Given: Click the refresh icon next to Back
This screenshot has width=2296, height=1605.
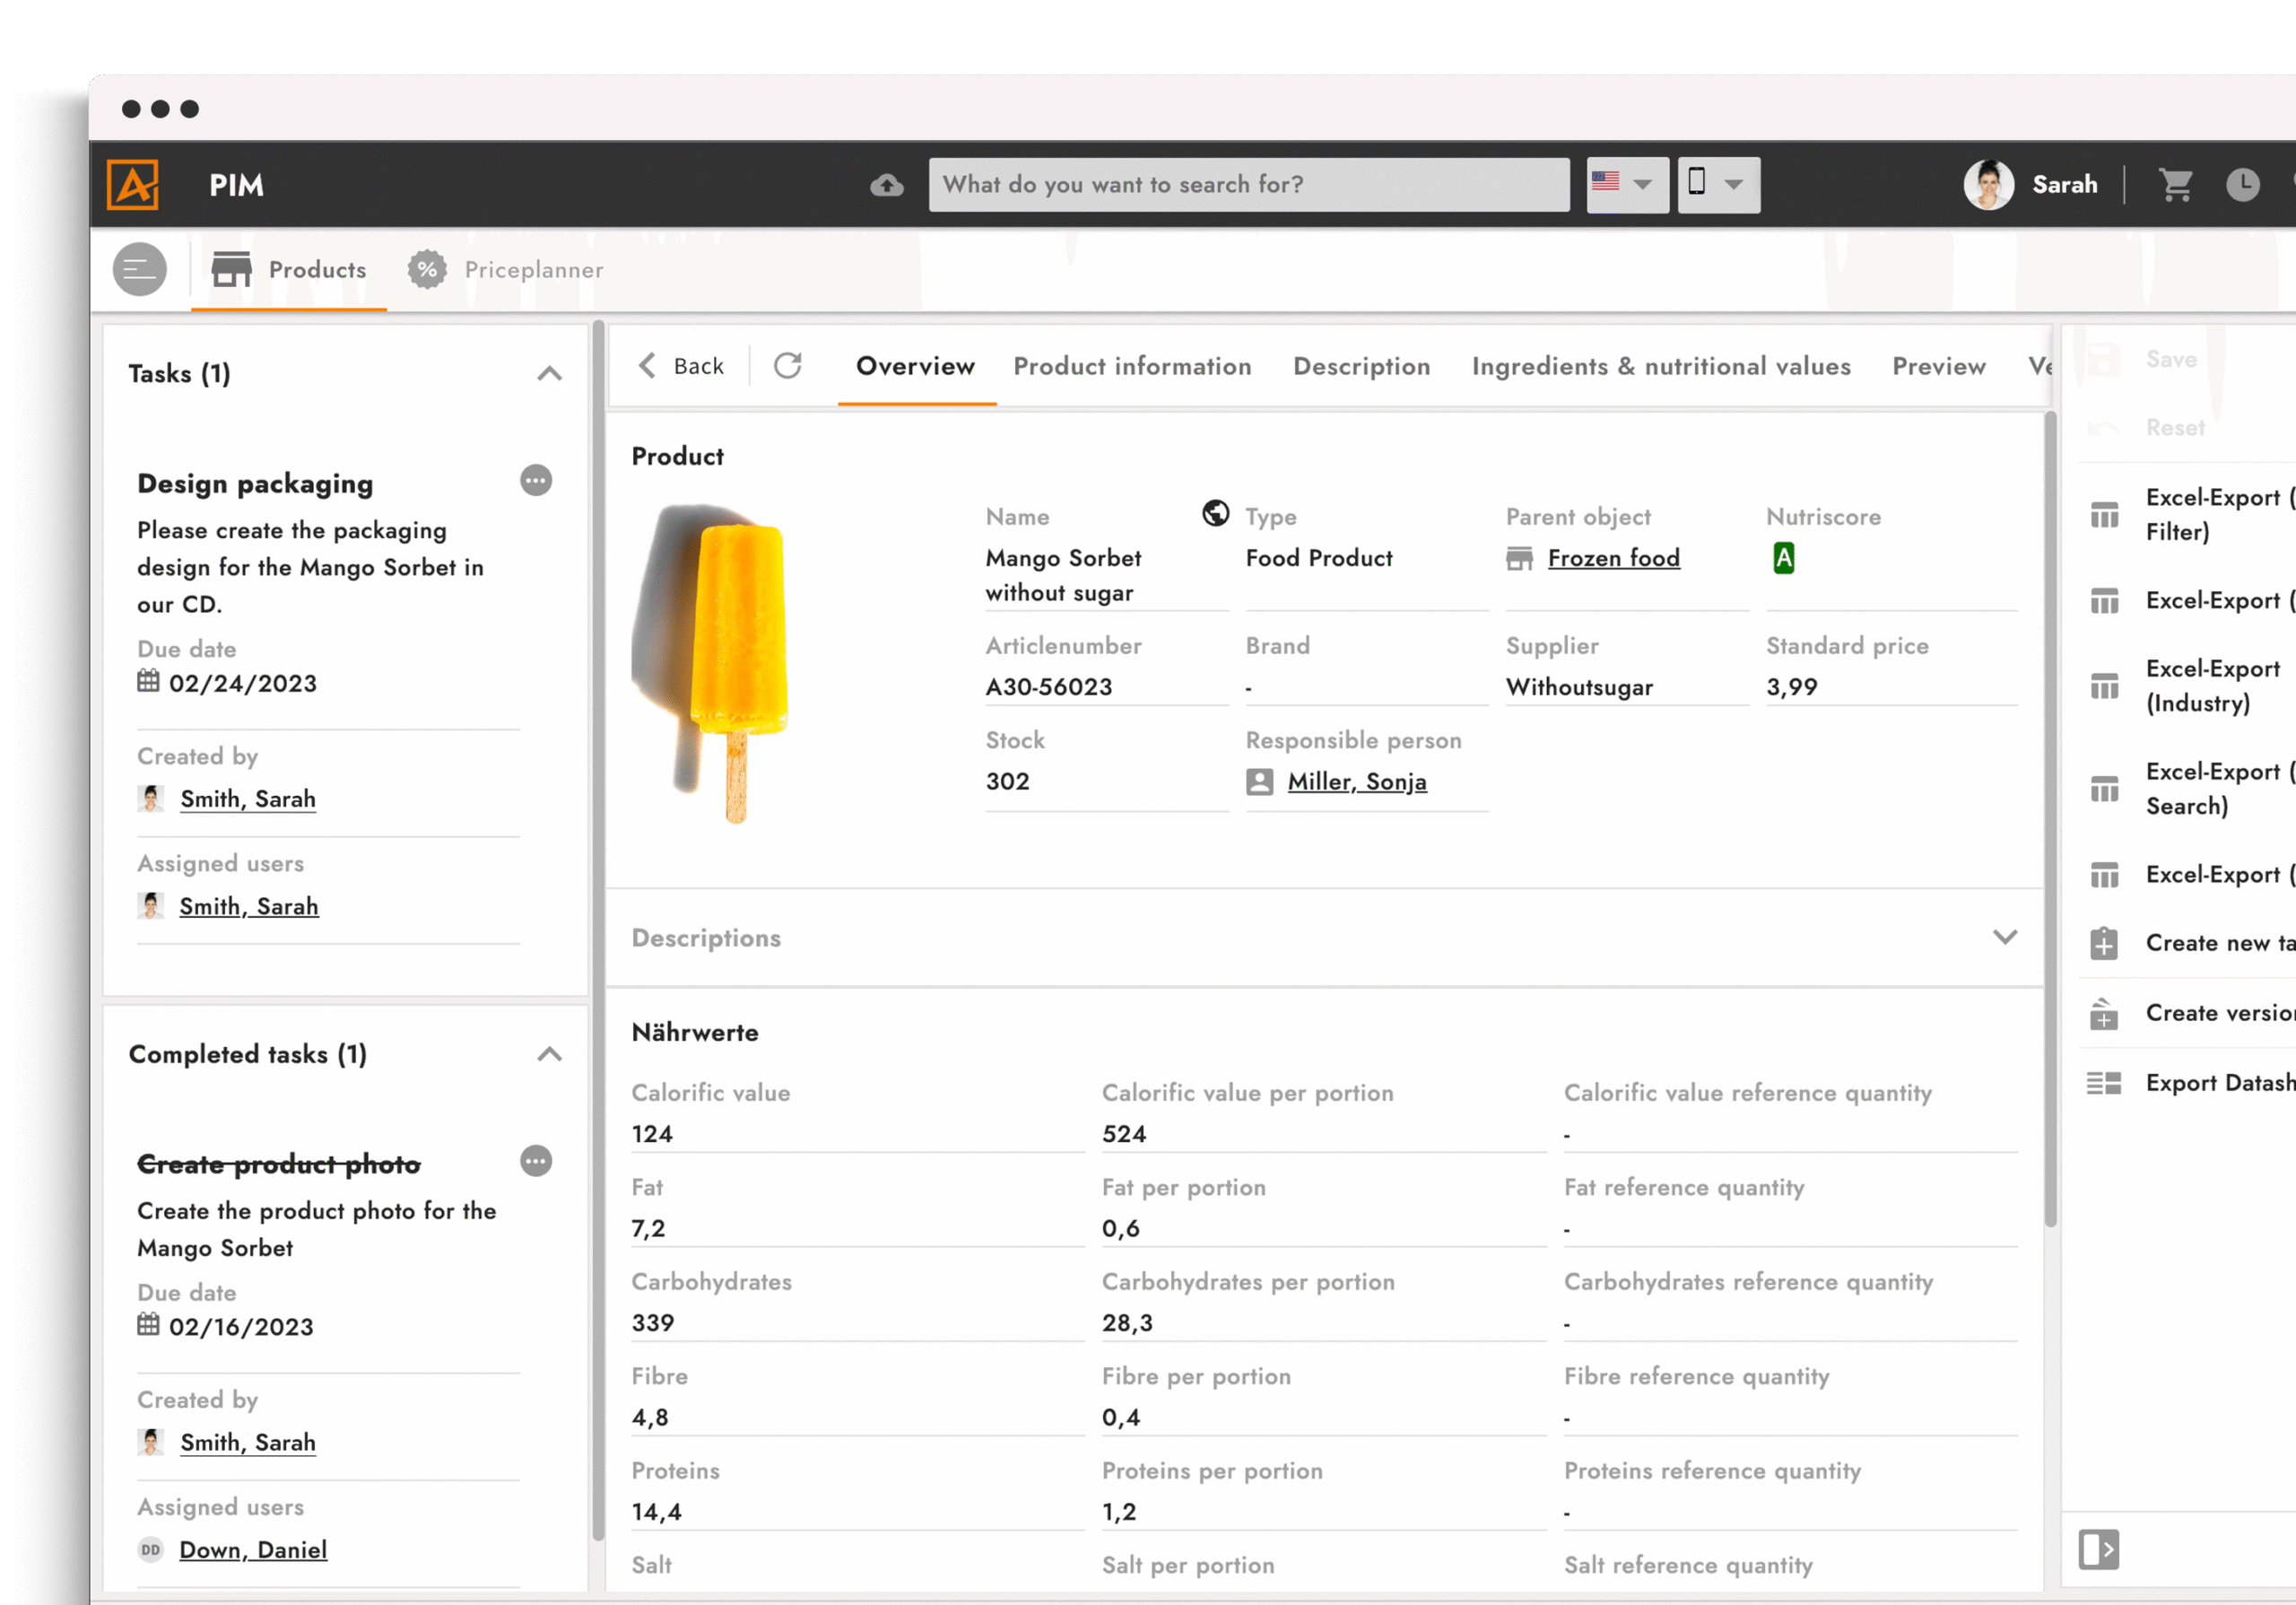Looking at the screenshot, I should (x=788, y=366).
